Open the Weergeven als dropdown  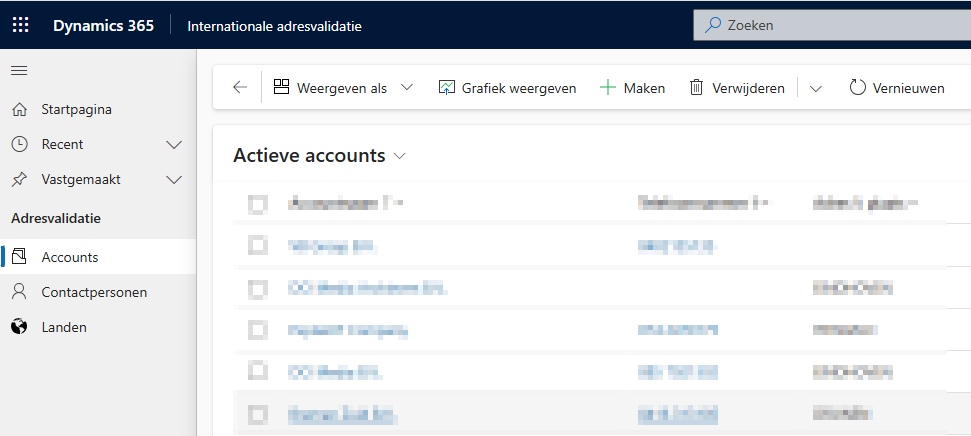[x=406, y=88]
